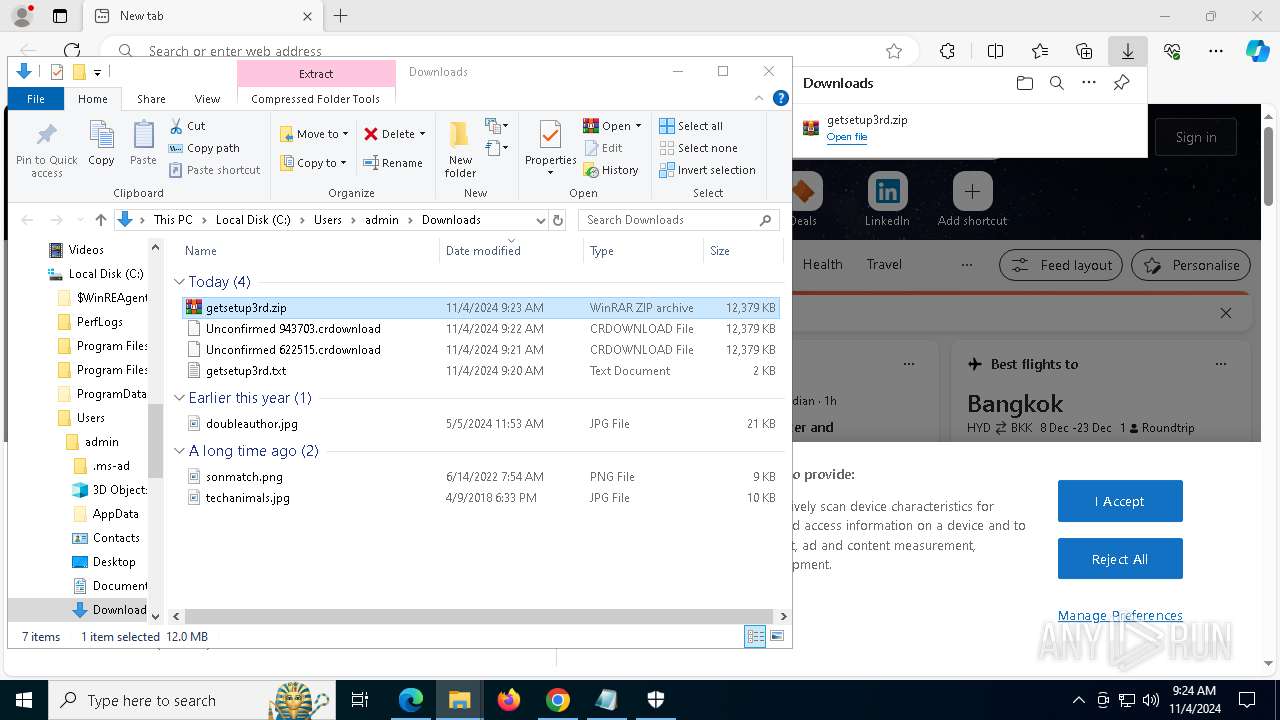The width and height of the screenshot is (1280, 720).
Task: Click horizontal scrollbar in file list
Action: coord(478,617)
